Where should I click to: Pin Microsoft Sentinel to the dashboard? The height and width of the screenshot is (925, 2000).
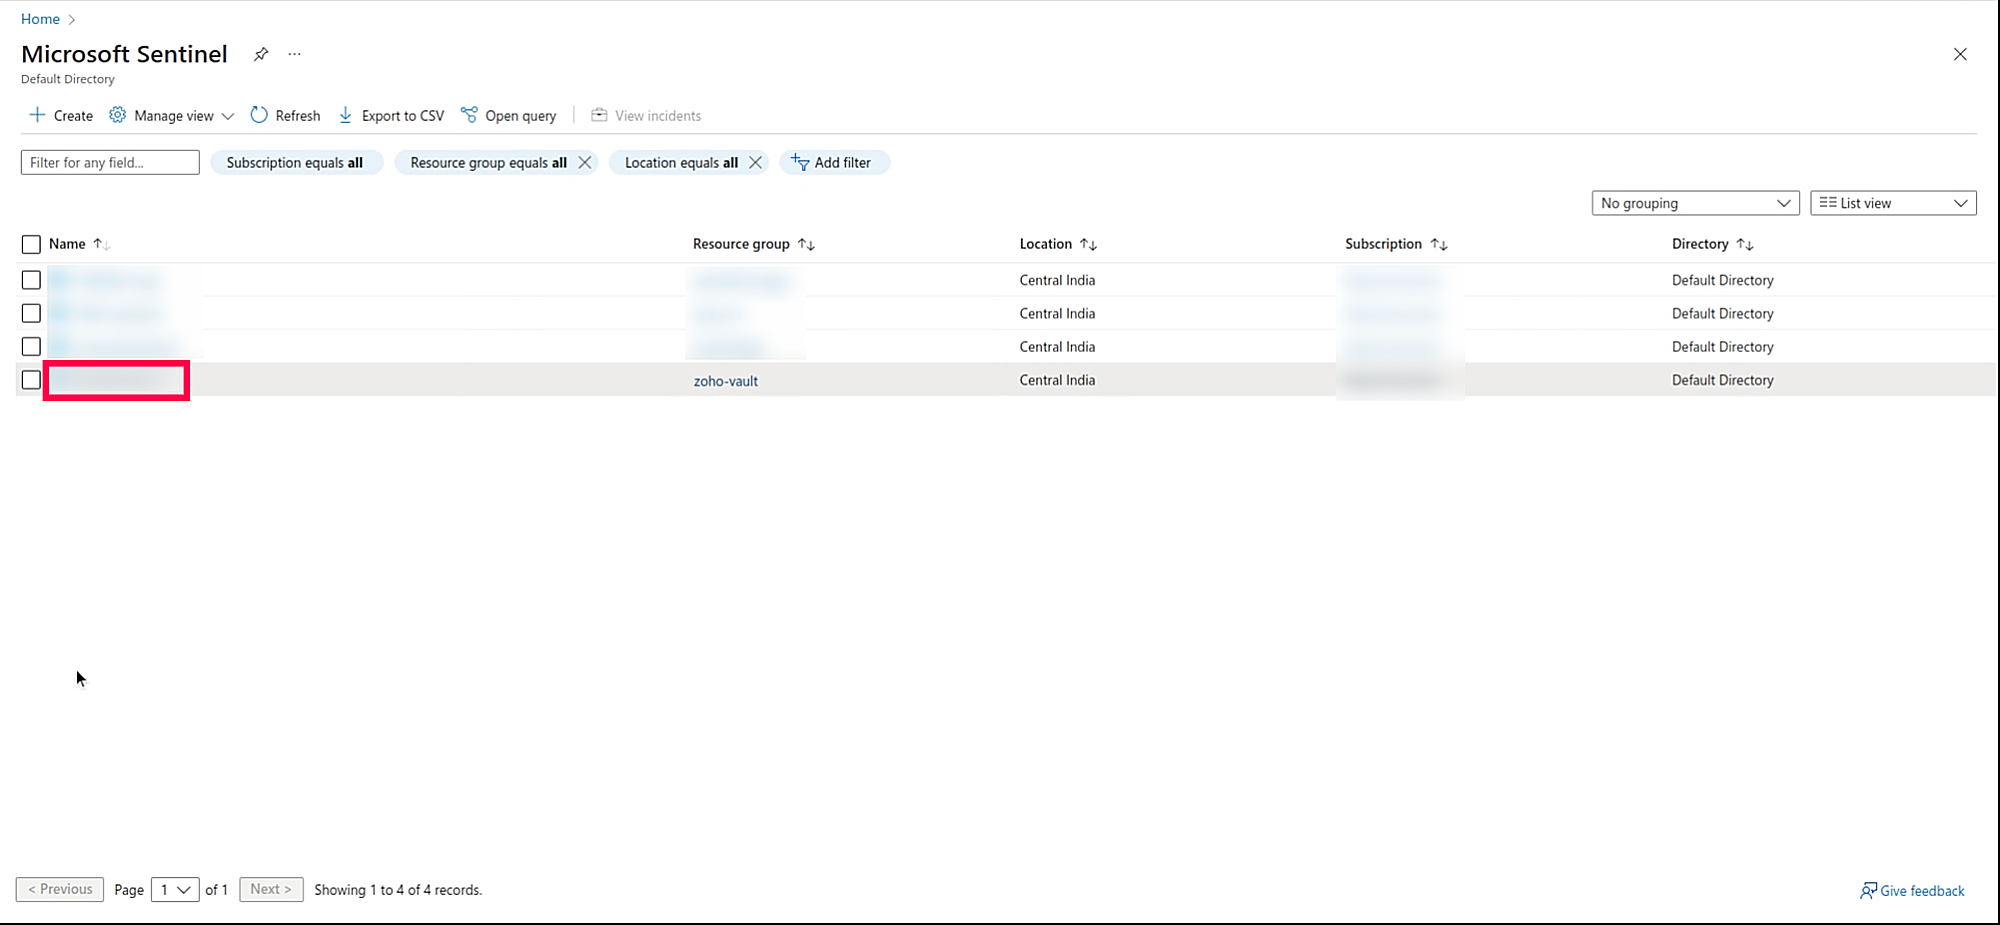261,54
